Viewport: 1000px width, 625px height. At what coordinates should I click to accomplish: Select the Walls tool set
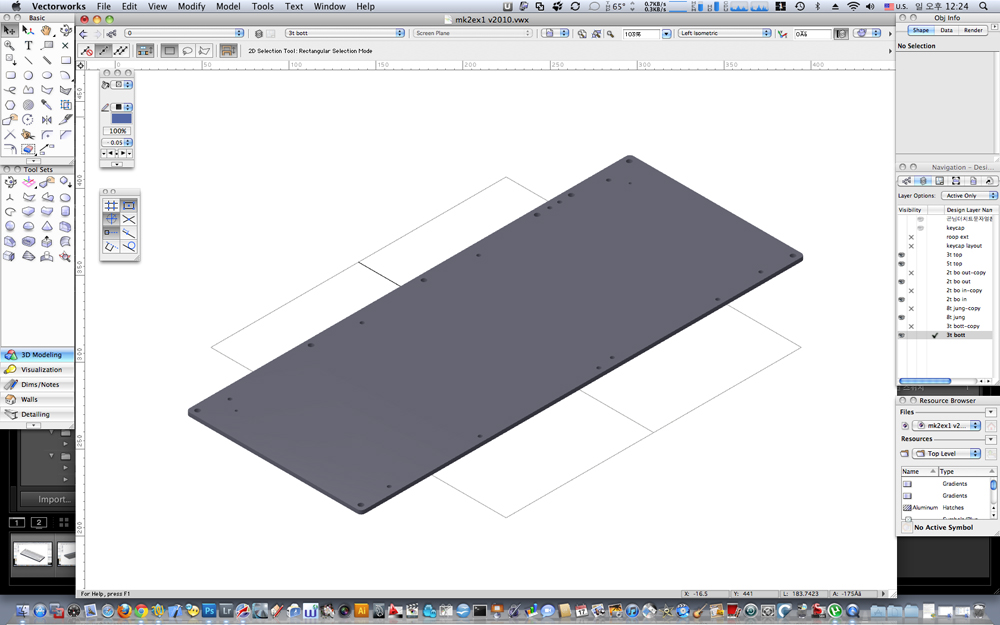(38, 399)
